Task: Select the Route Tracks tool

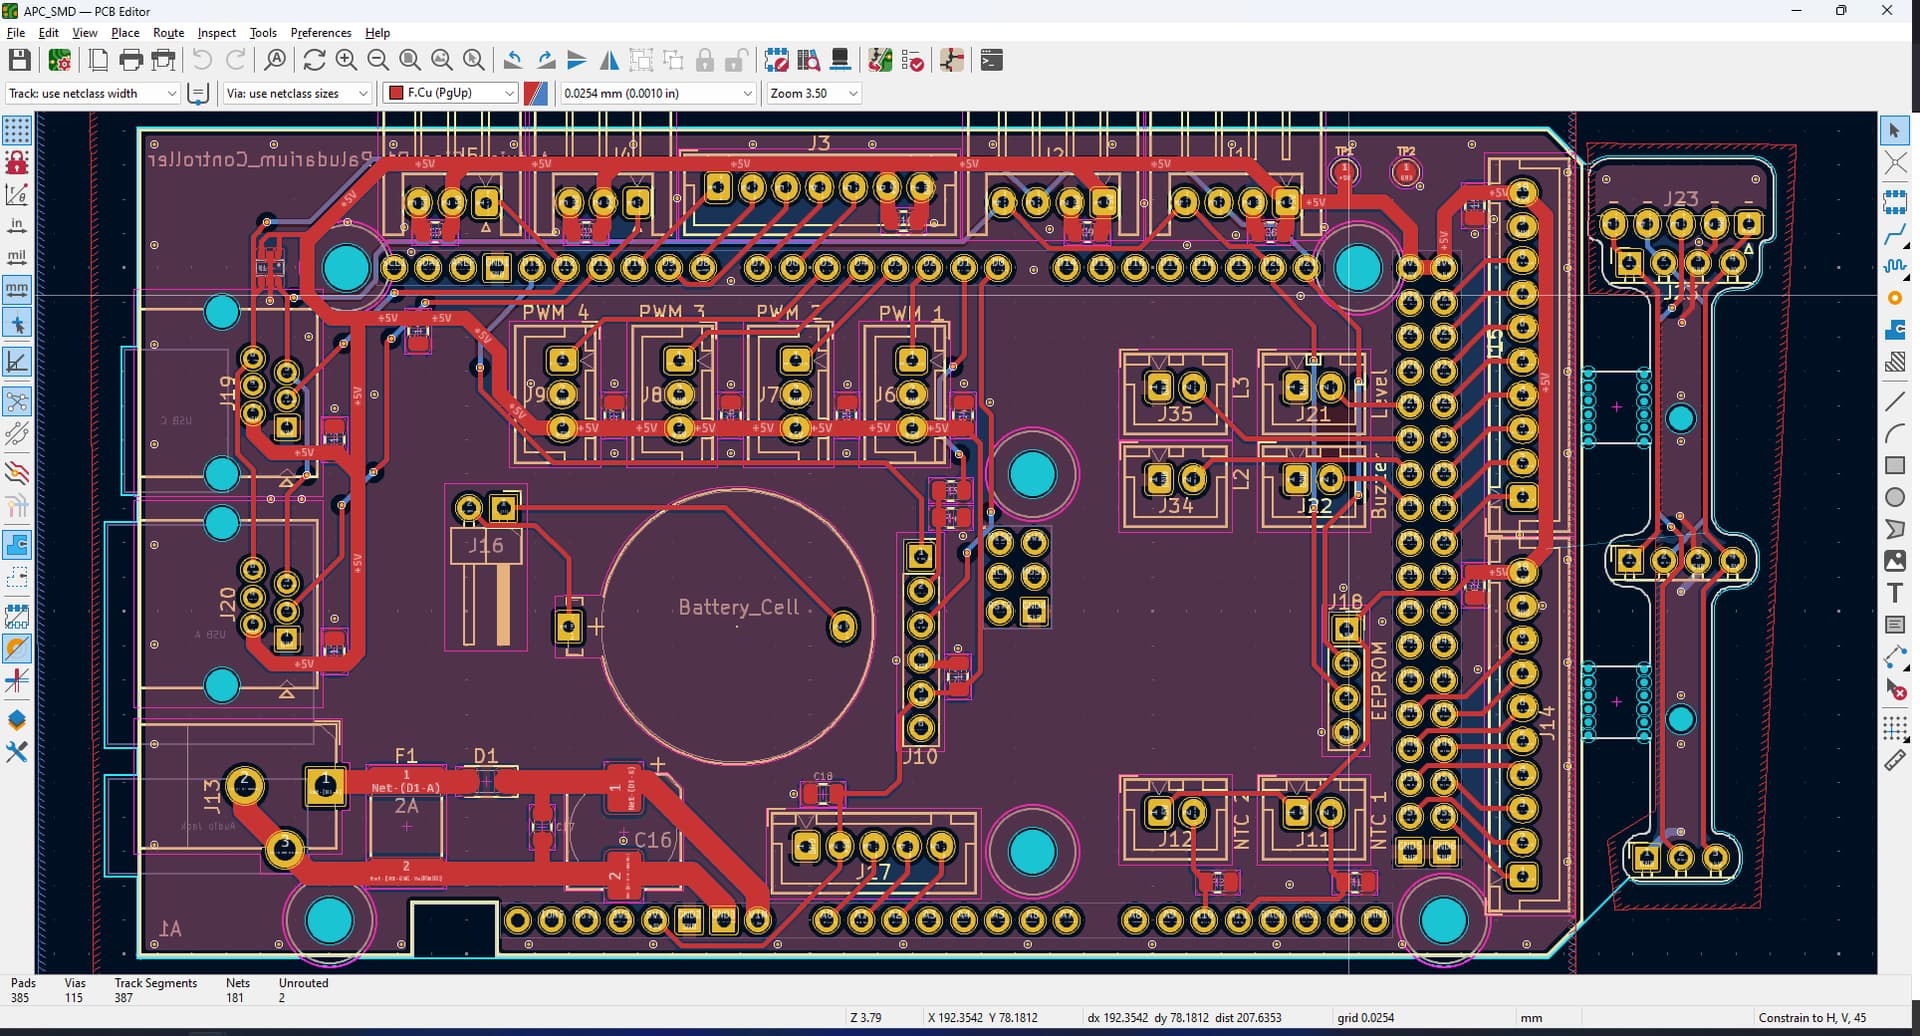Action: (1896, 231)
